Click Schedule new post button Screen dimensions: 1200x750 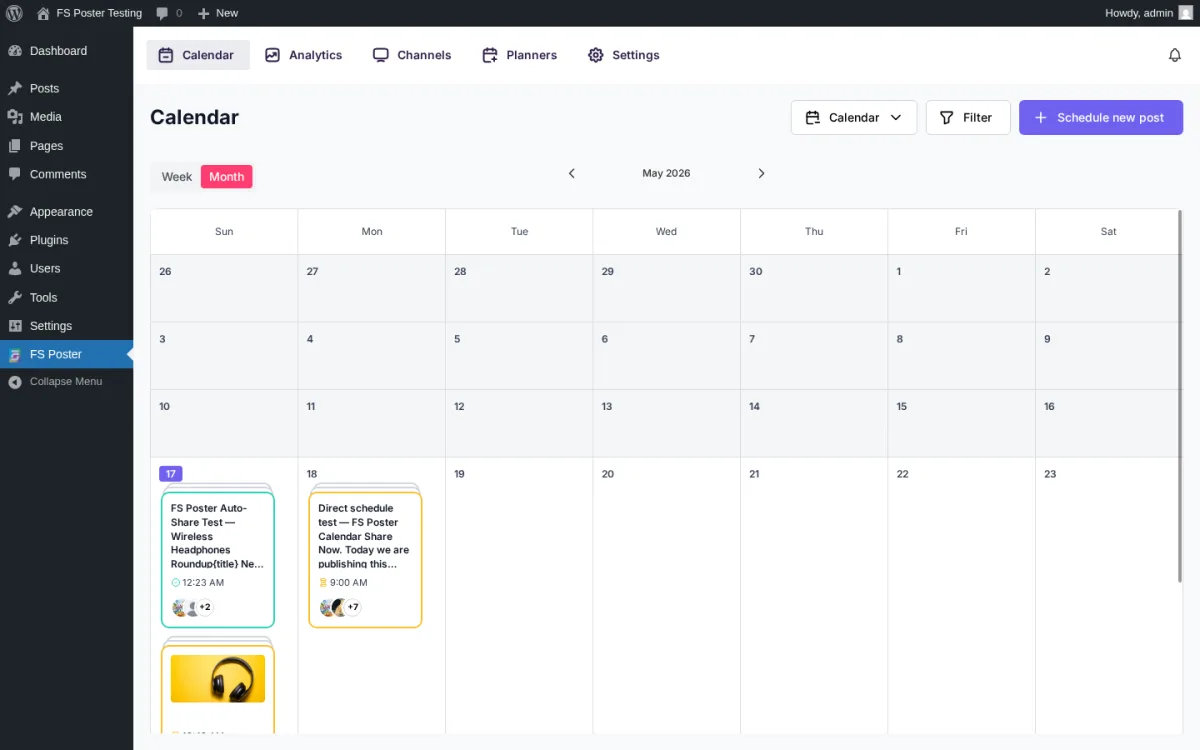coord(1101,117)
